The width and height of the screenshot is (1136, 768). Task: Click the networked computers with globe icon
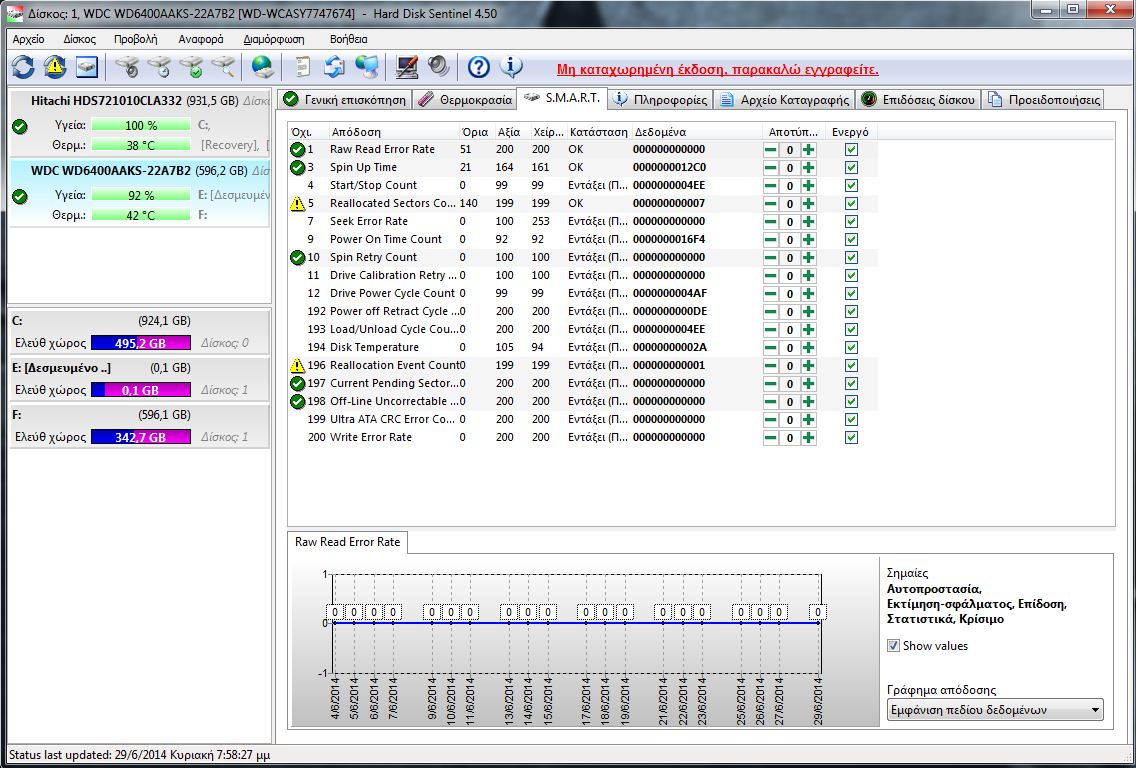(367, 67)
